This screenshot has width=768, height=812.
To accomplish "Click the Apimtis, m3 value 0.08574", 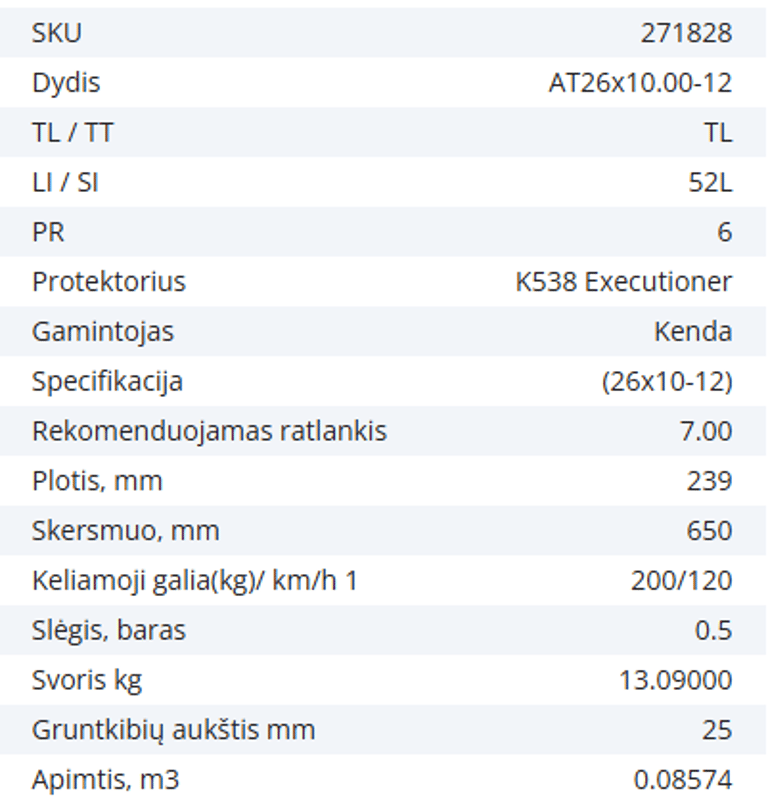I will coord(683,780).
